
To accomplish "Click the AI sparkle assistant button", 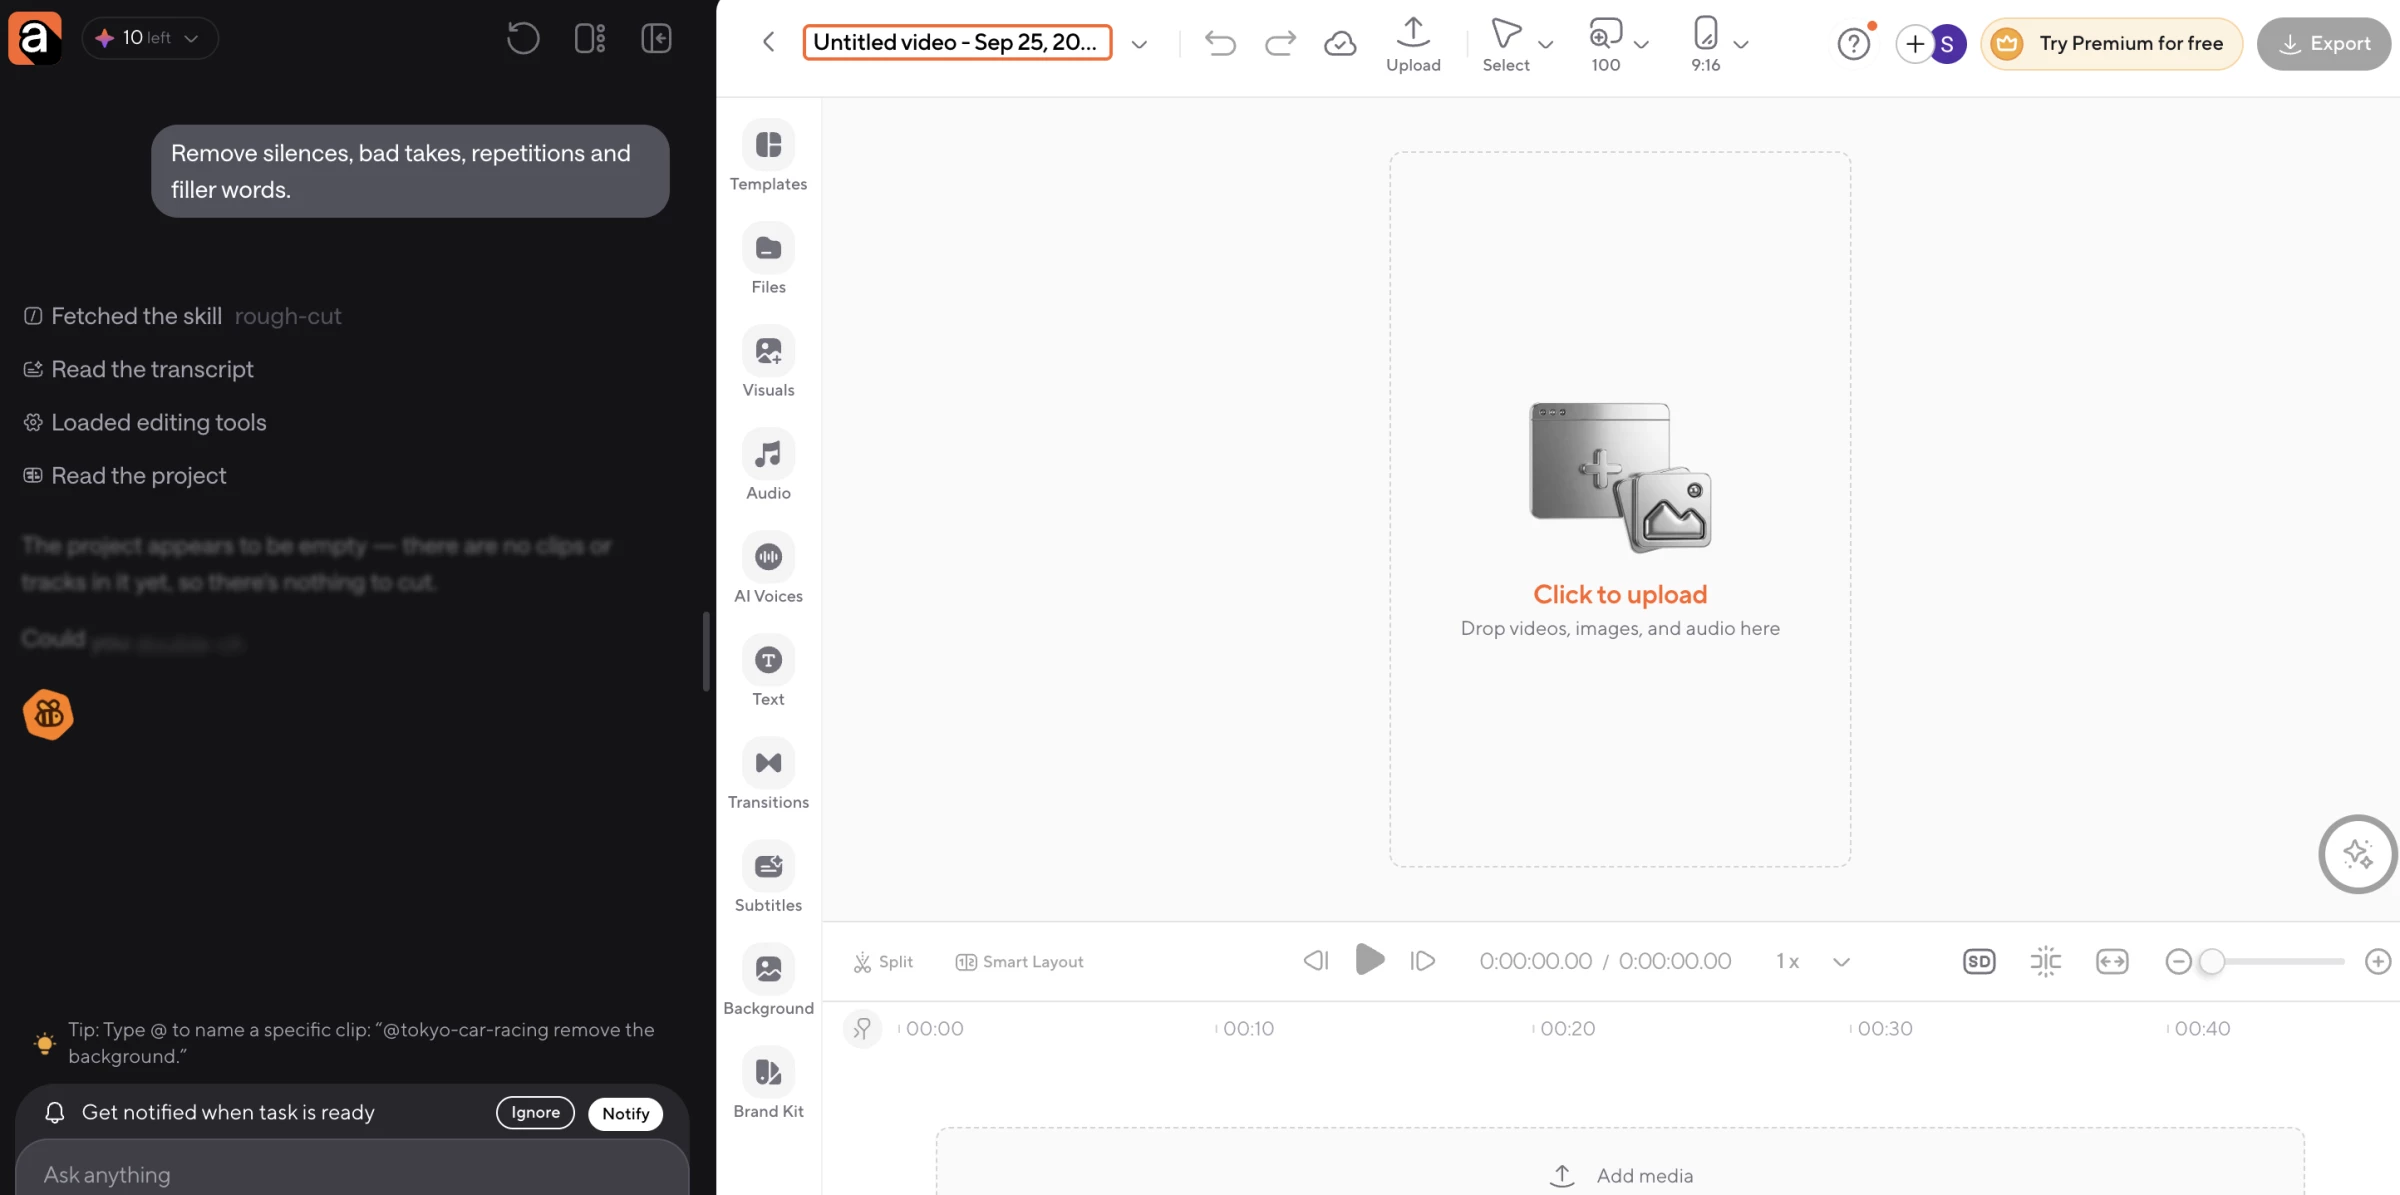I will click(x=2357, y=854).
